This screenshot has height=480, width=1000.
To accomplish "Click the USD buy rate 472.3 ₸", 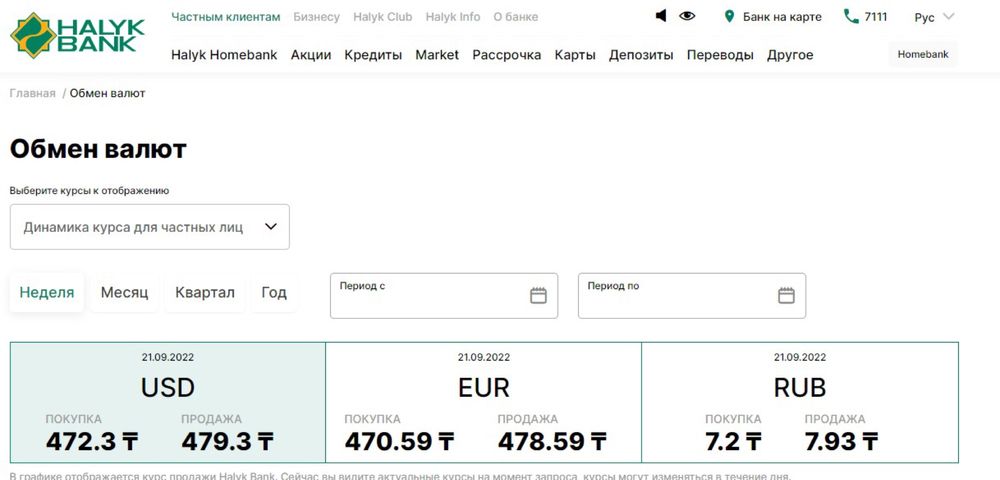I will 92,441.
